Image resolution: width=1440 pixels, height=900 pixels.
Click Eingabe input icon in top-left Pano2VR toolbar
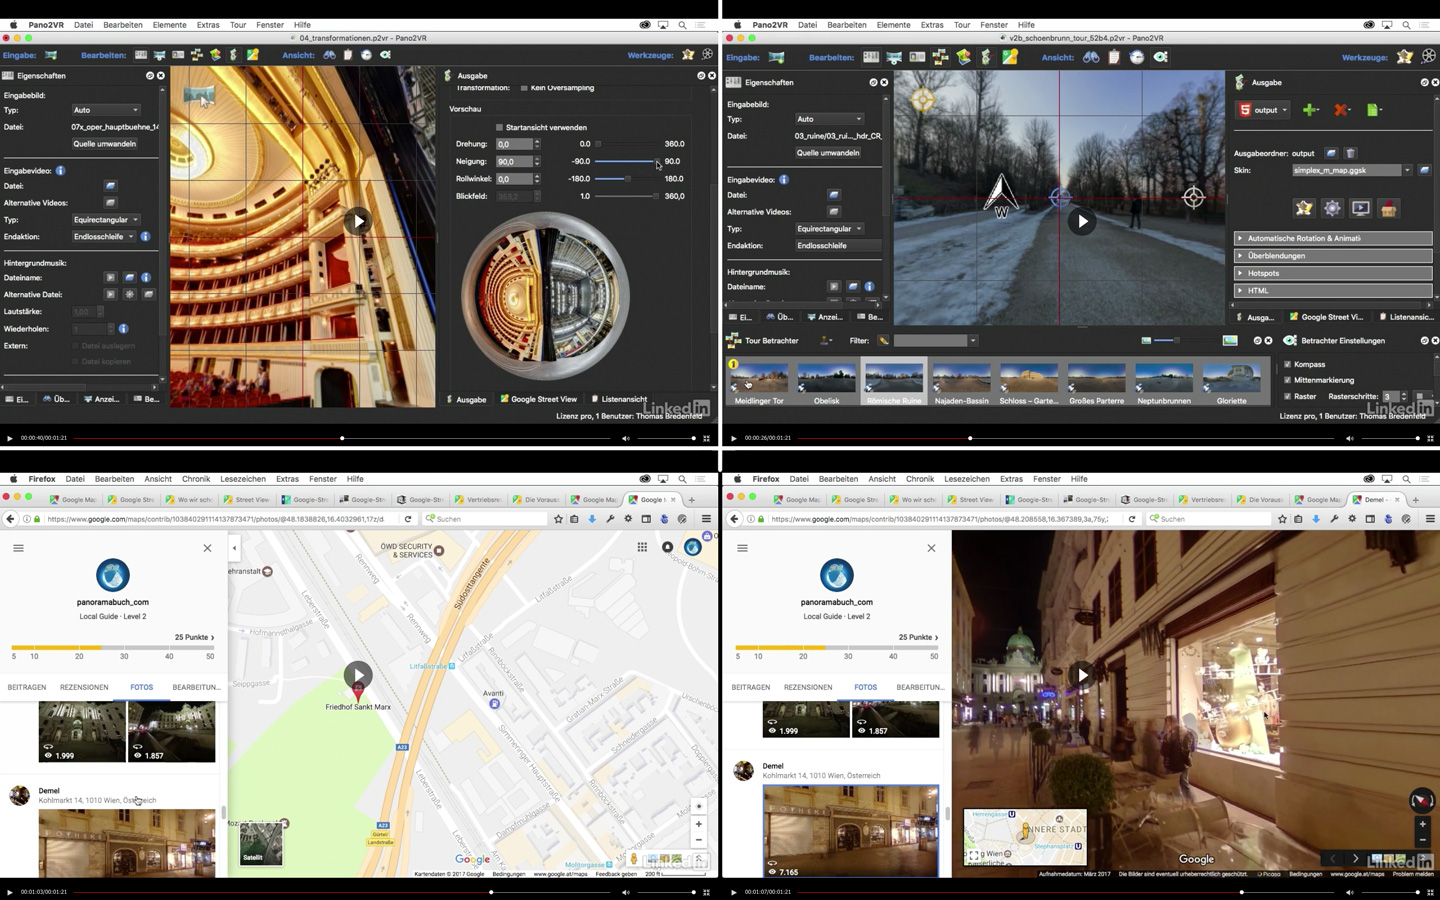coord(51,55)
